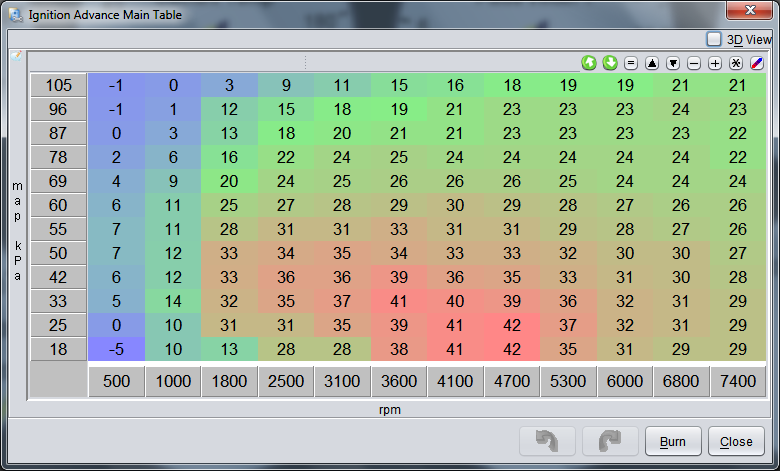Close window with red X button
The width and height of the screenshot is (780, 471).
(x=750, y=10)
